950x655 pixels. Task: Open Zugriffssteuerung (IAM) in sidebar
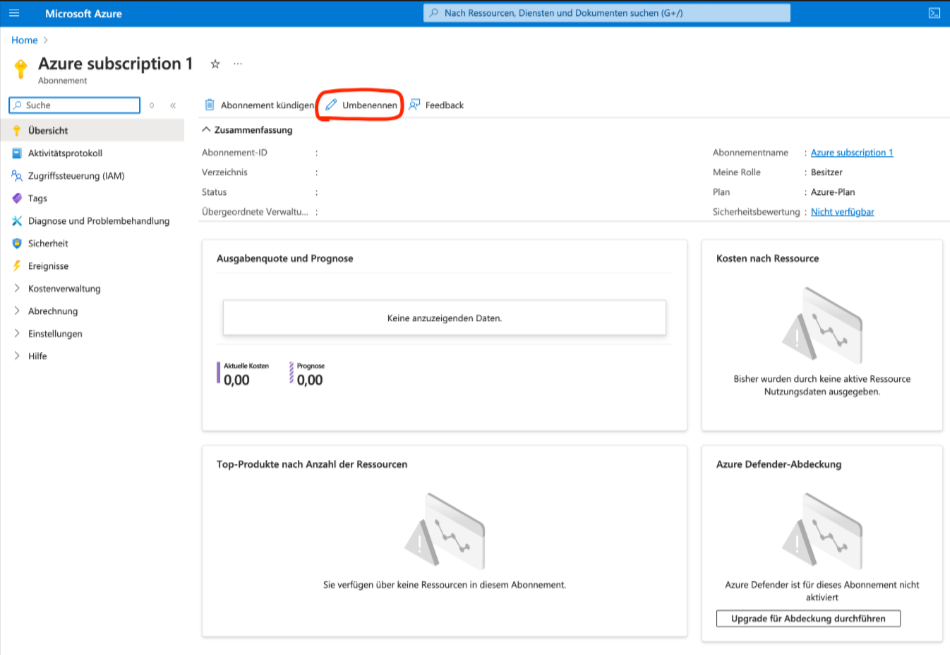[76, 176]
